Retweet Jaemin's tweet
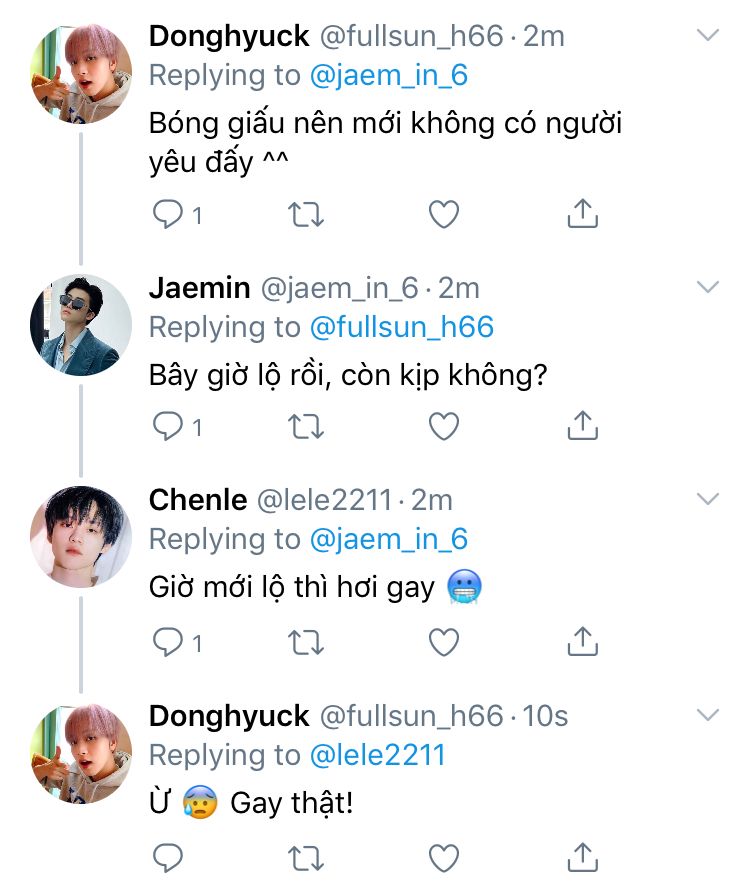This screenshot has height=891, width=750. pyautogui.click(x=305, y=427)
